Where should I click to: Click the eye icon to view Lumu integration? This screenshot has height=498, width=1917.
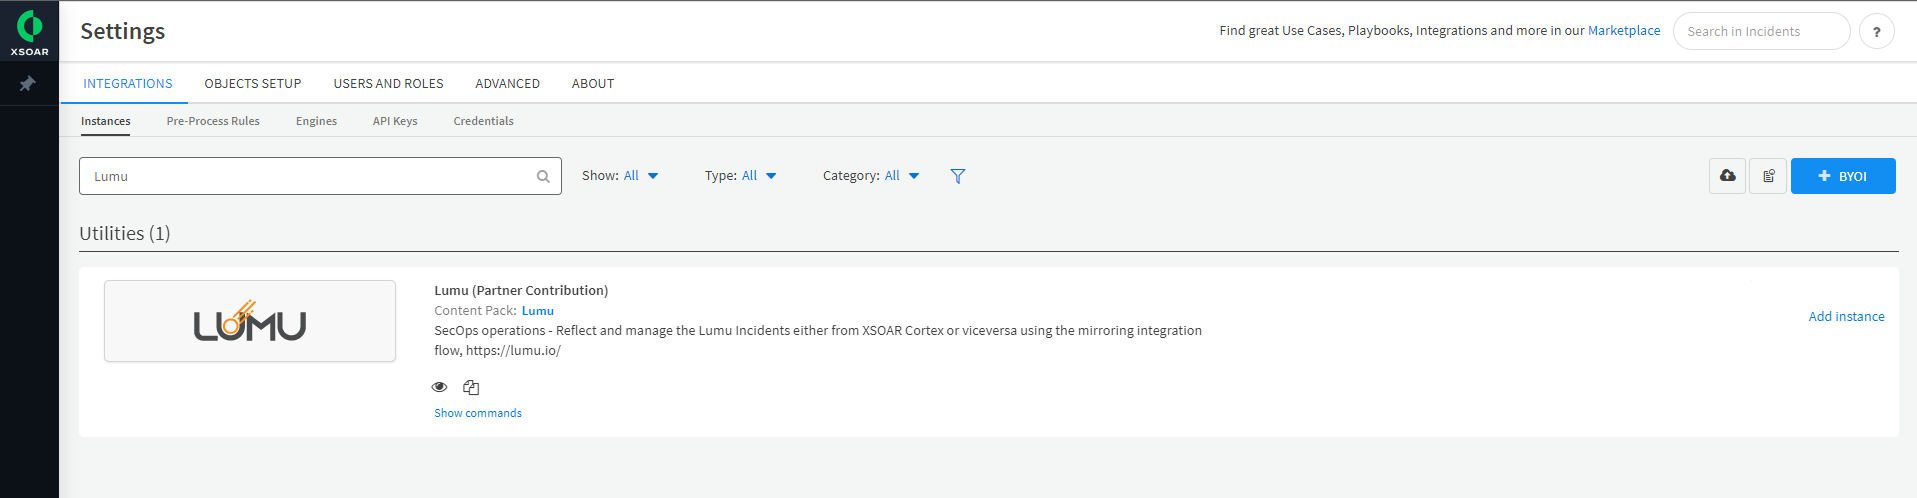coord(439,387)
